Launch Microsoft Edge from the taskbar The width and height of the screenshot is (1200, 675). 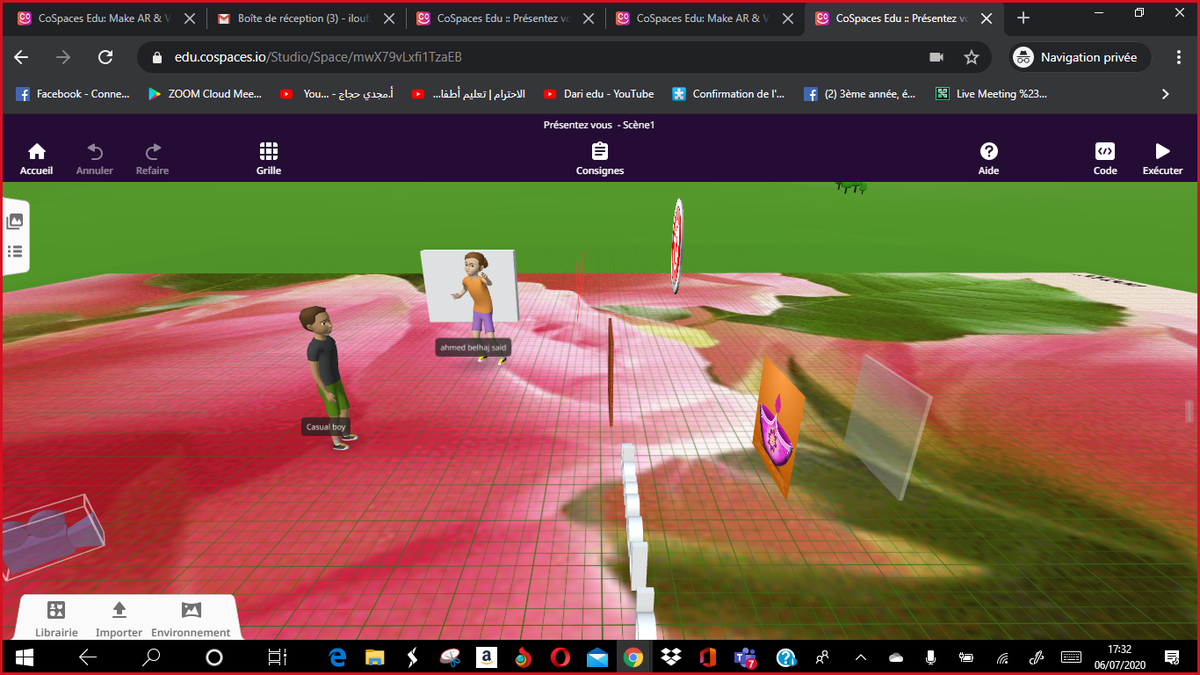point(338,657)
